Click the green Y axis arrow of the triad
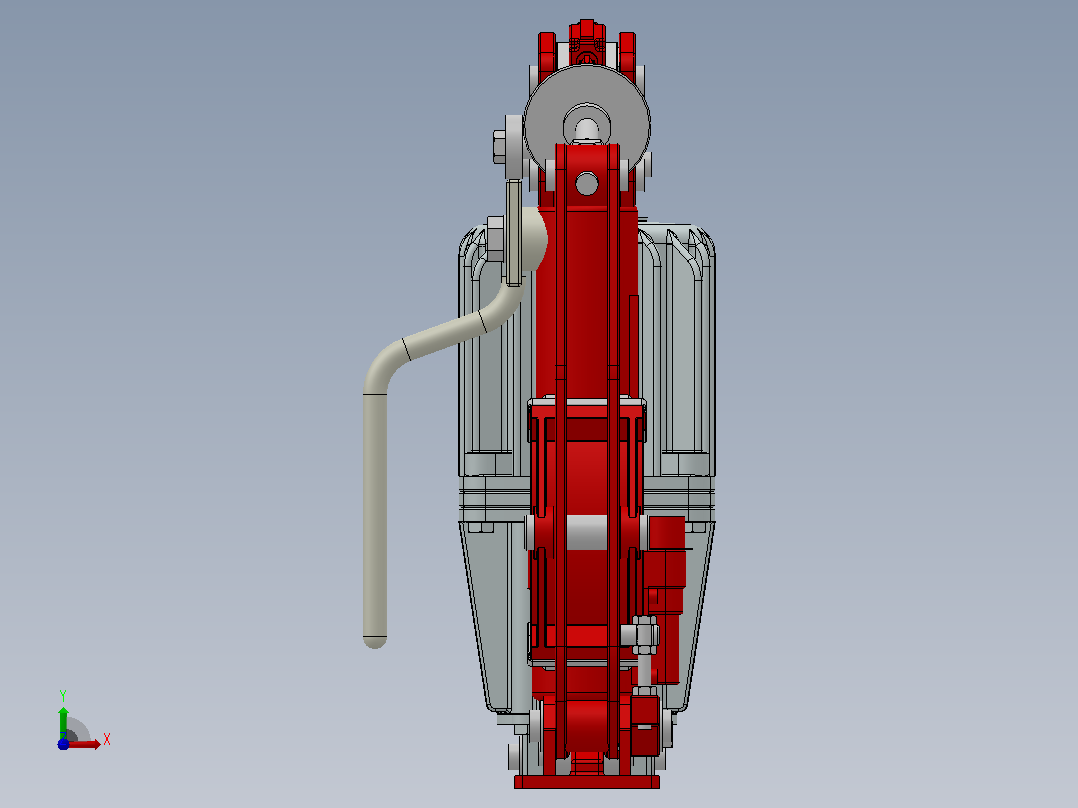 63,722
